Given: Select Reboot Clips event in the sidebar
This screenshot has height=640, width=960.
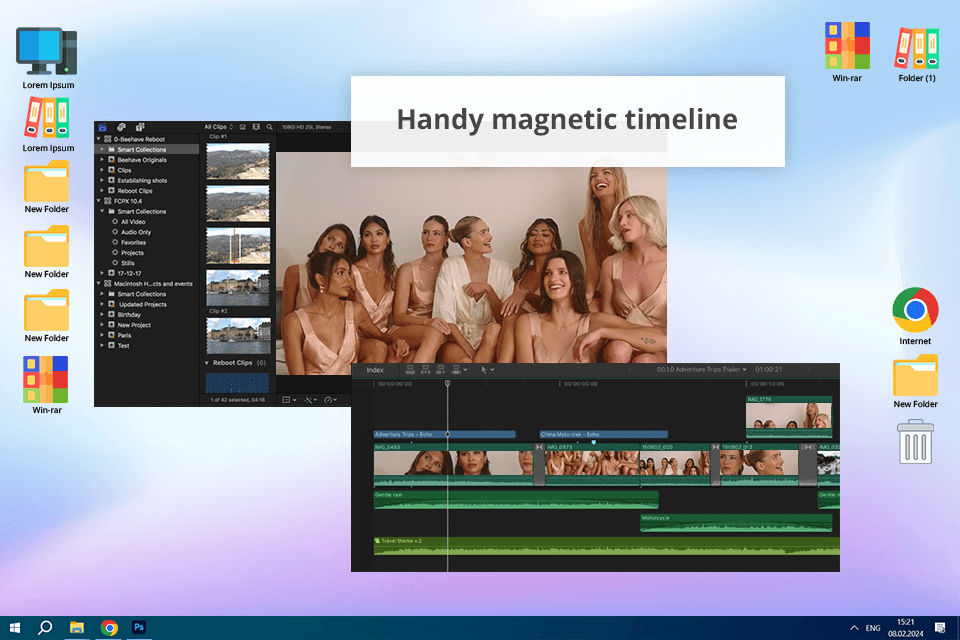Looking at the screenshot, I should click(x=134, y=191).
